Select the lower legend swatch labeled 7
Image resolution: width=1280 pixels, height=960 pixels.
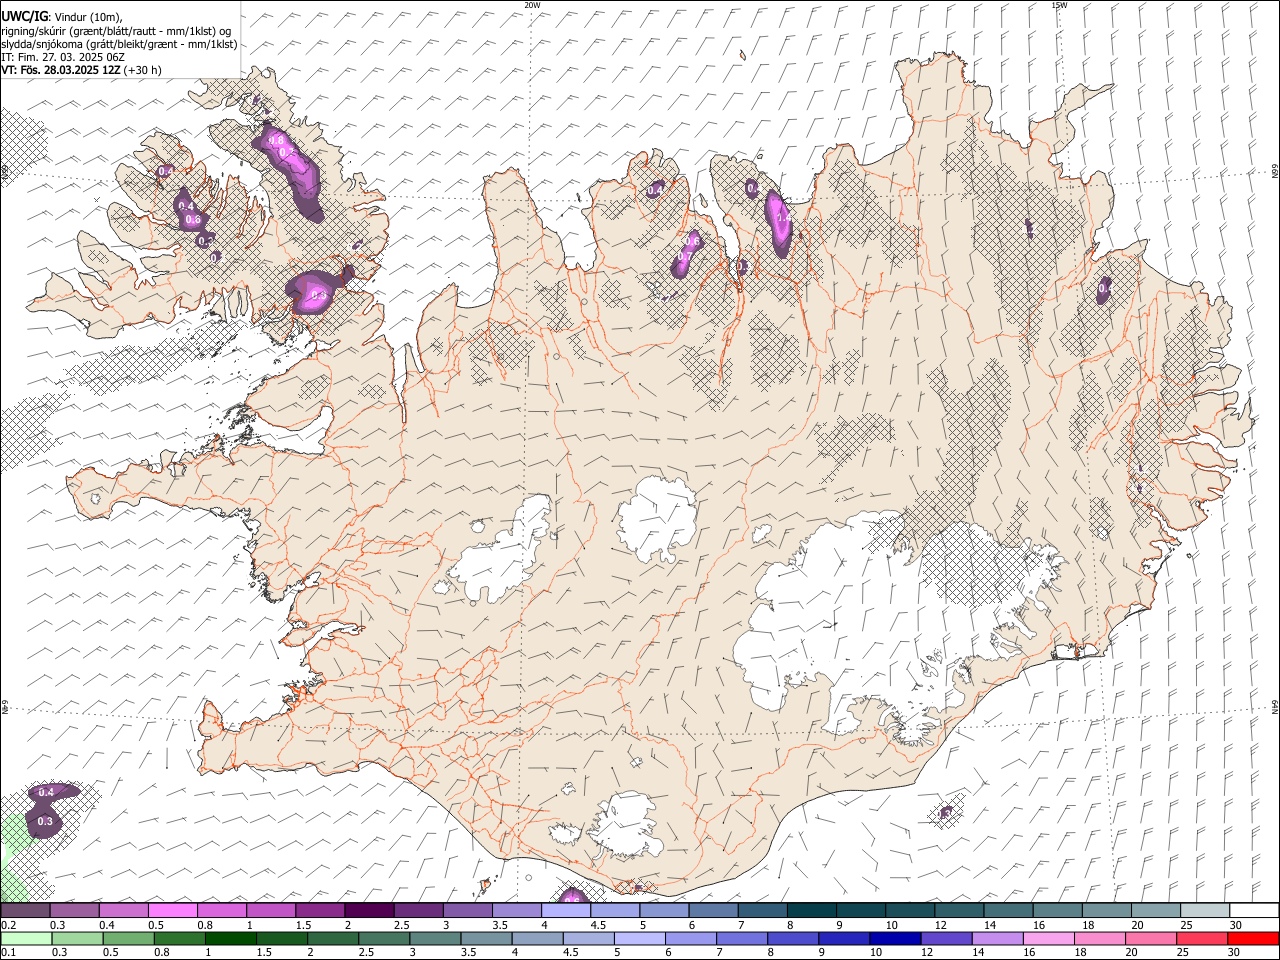(x=741, y=938)
